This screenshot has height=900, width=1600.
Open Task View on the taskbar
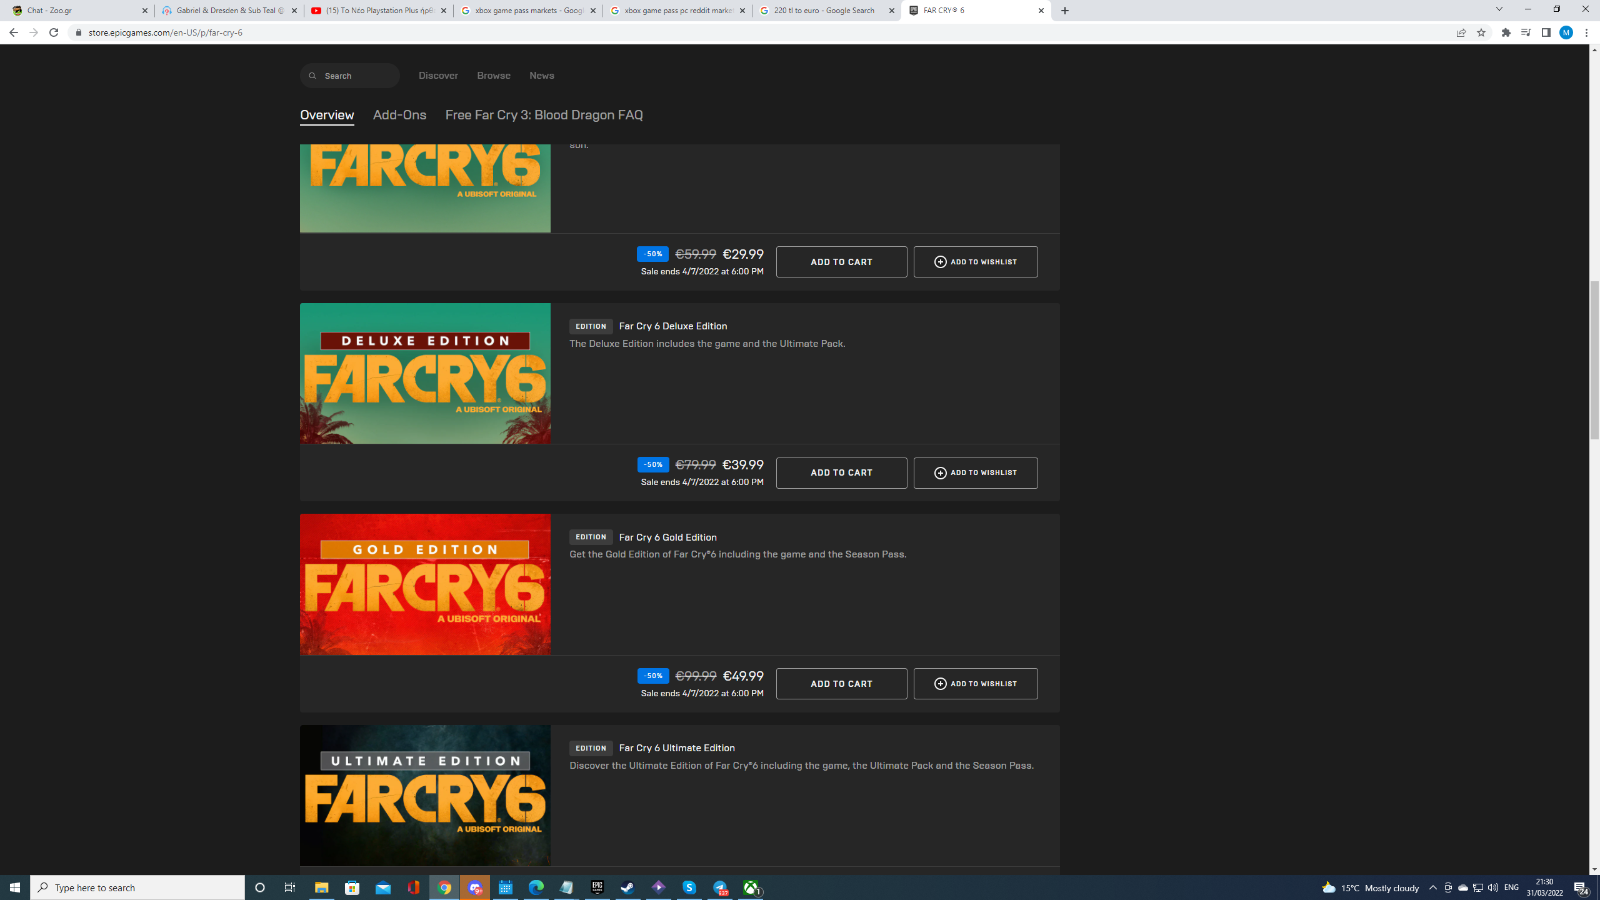[290, 887]
